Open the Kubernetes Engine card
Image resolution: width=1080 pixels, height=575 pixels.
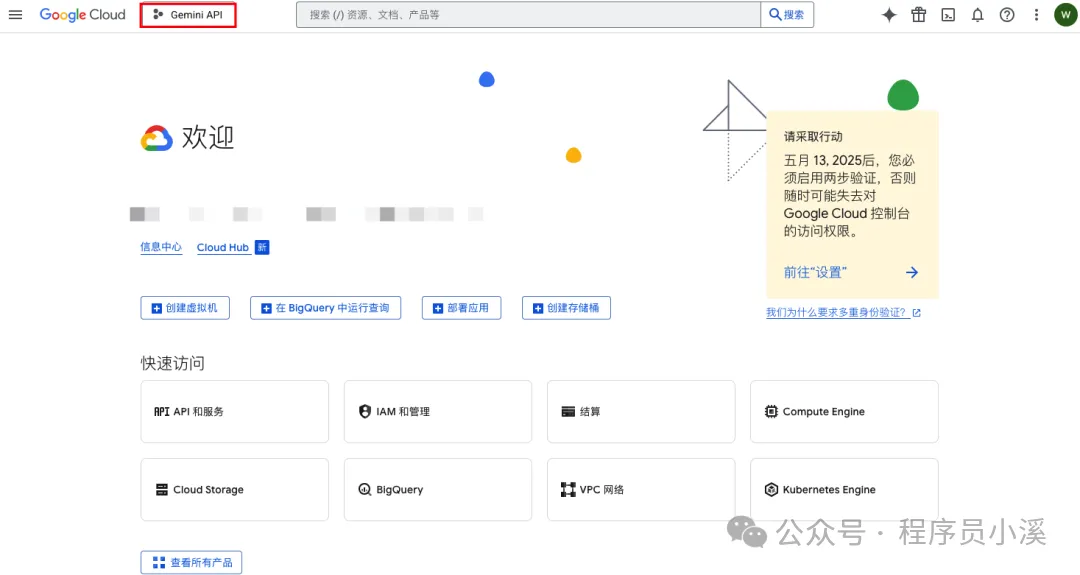point(844,490)
